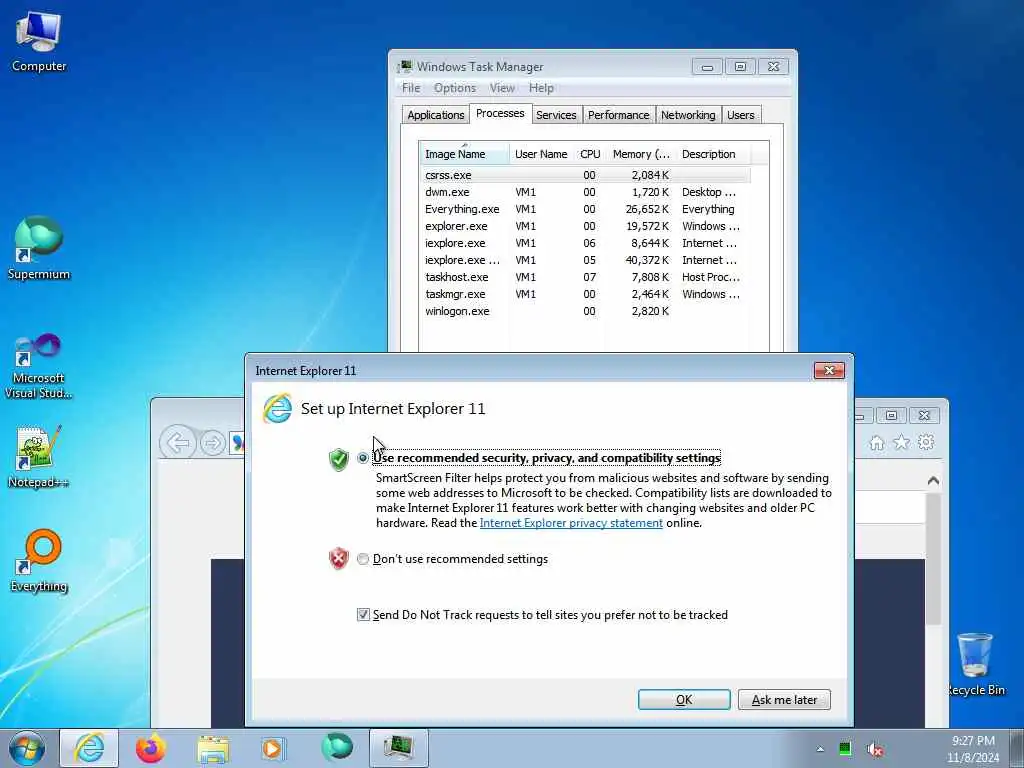The width and height of the screenshot is (1024, 768).
Task: Open Microsoft Visual Studio desktop shortcut
Action: pyautogui.click(x=39, y=366)
